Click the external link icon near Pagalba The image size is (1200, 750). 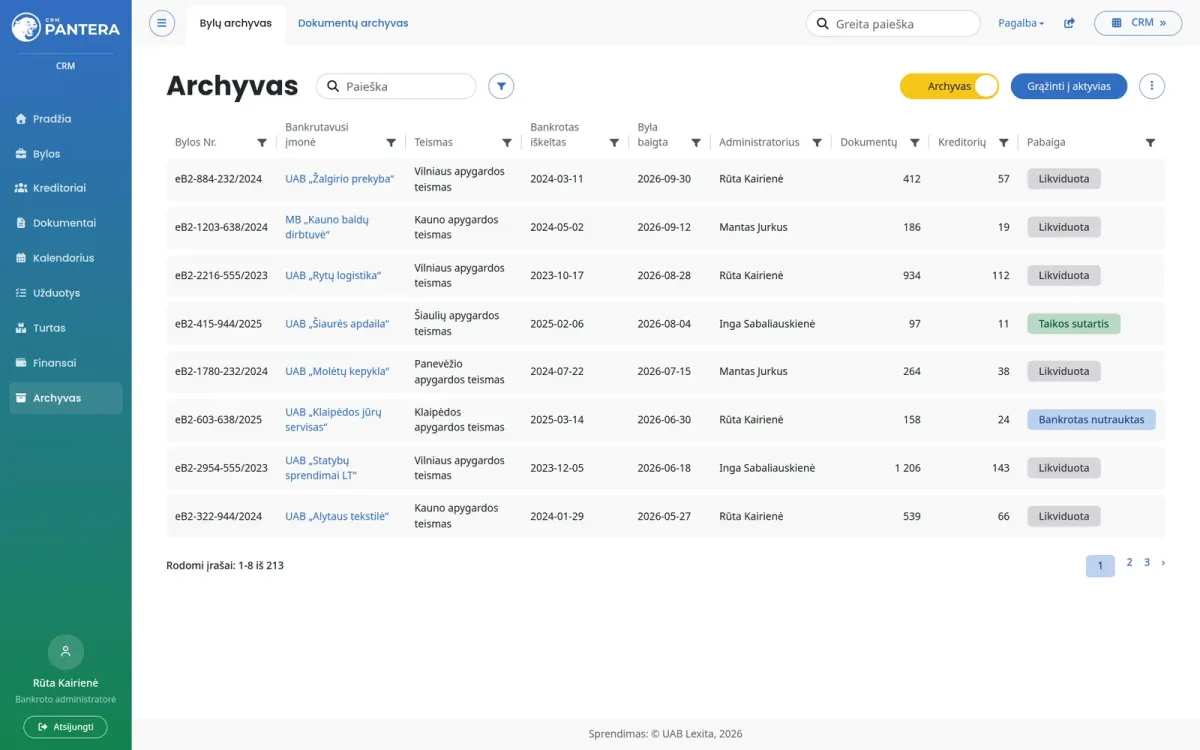tap(1069, 23)
